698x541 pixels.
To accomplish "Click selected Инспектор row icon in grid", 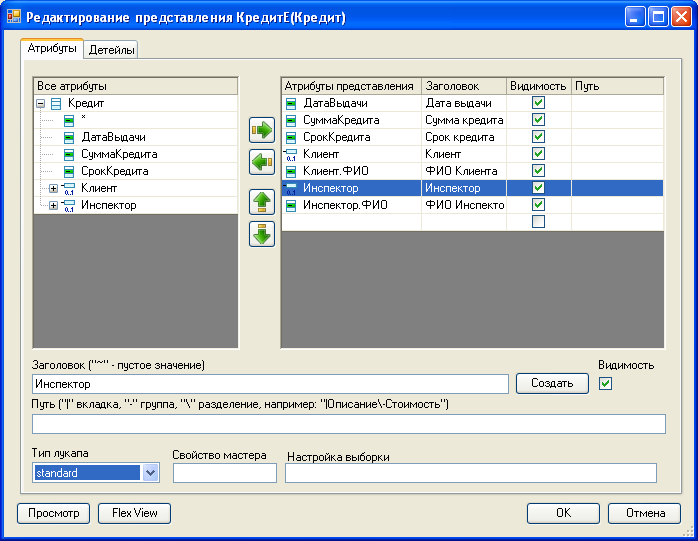I will click(x=290, y=188).
